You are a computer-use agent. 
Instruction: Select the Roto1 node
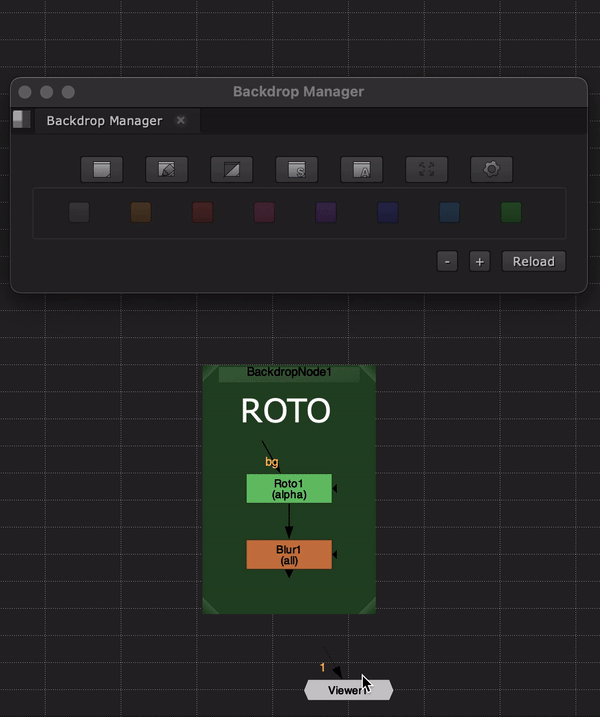(289, 488)
